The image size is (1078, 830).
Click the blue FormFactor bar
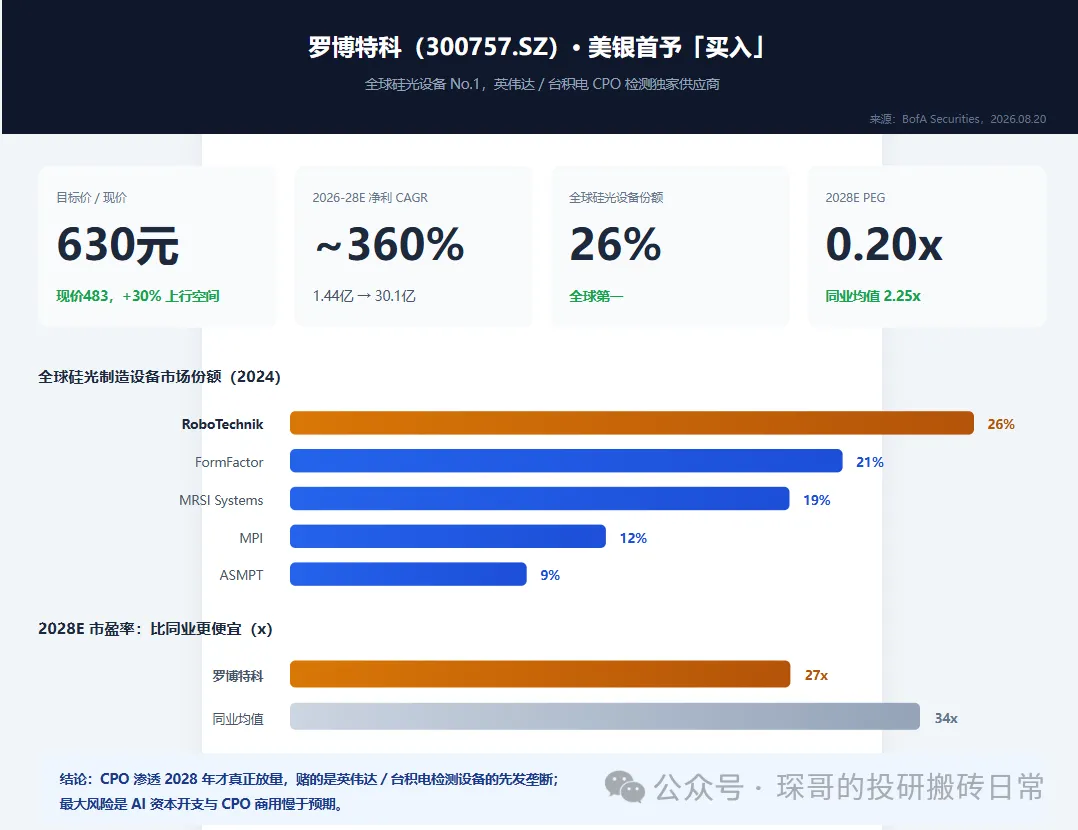[566, 461]
